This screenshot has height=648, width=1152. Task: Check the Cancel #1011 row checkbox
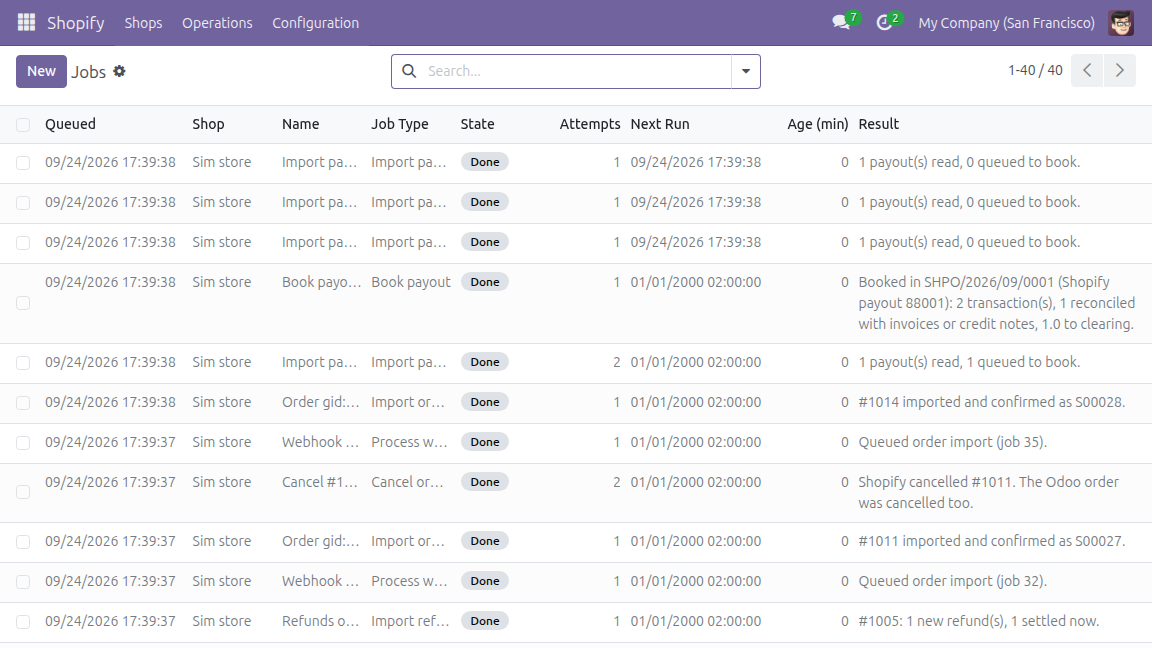pyautogui.click(x=24, y=492)
